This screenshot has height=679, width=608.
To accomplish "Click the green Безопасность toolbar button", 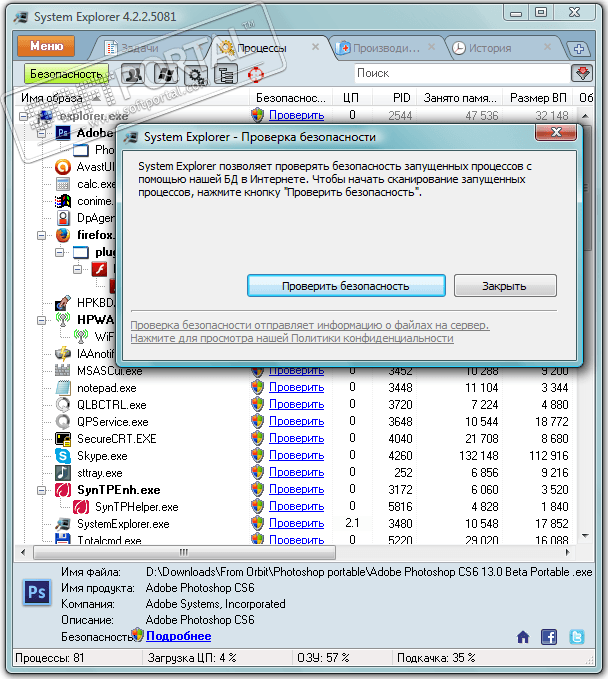I will point(66,74).
